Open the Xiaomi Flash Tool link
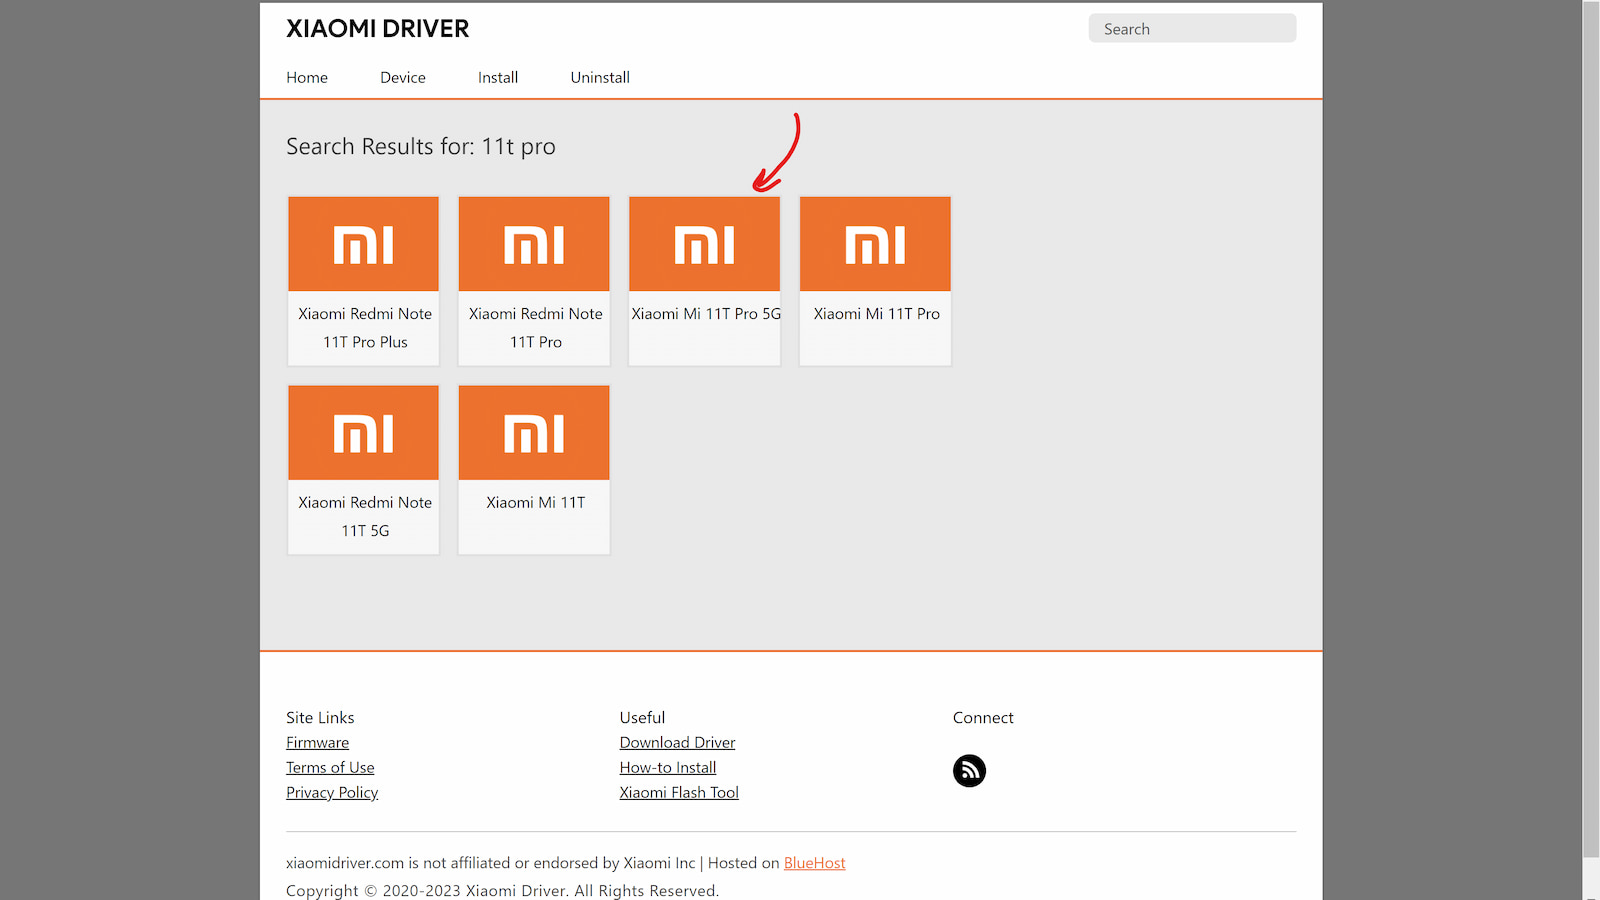1600x900 pixels. click(x=679, y=793)
